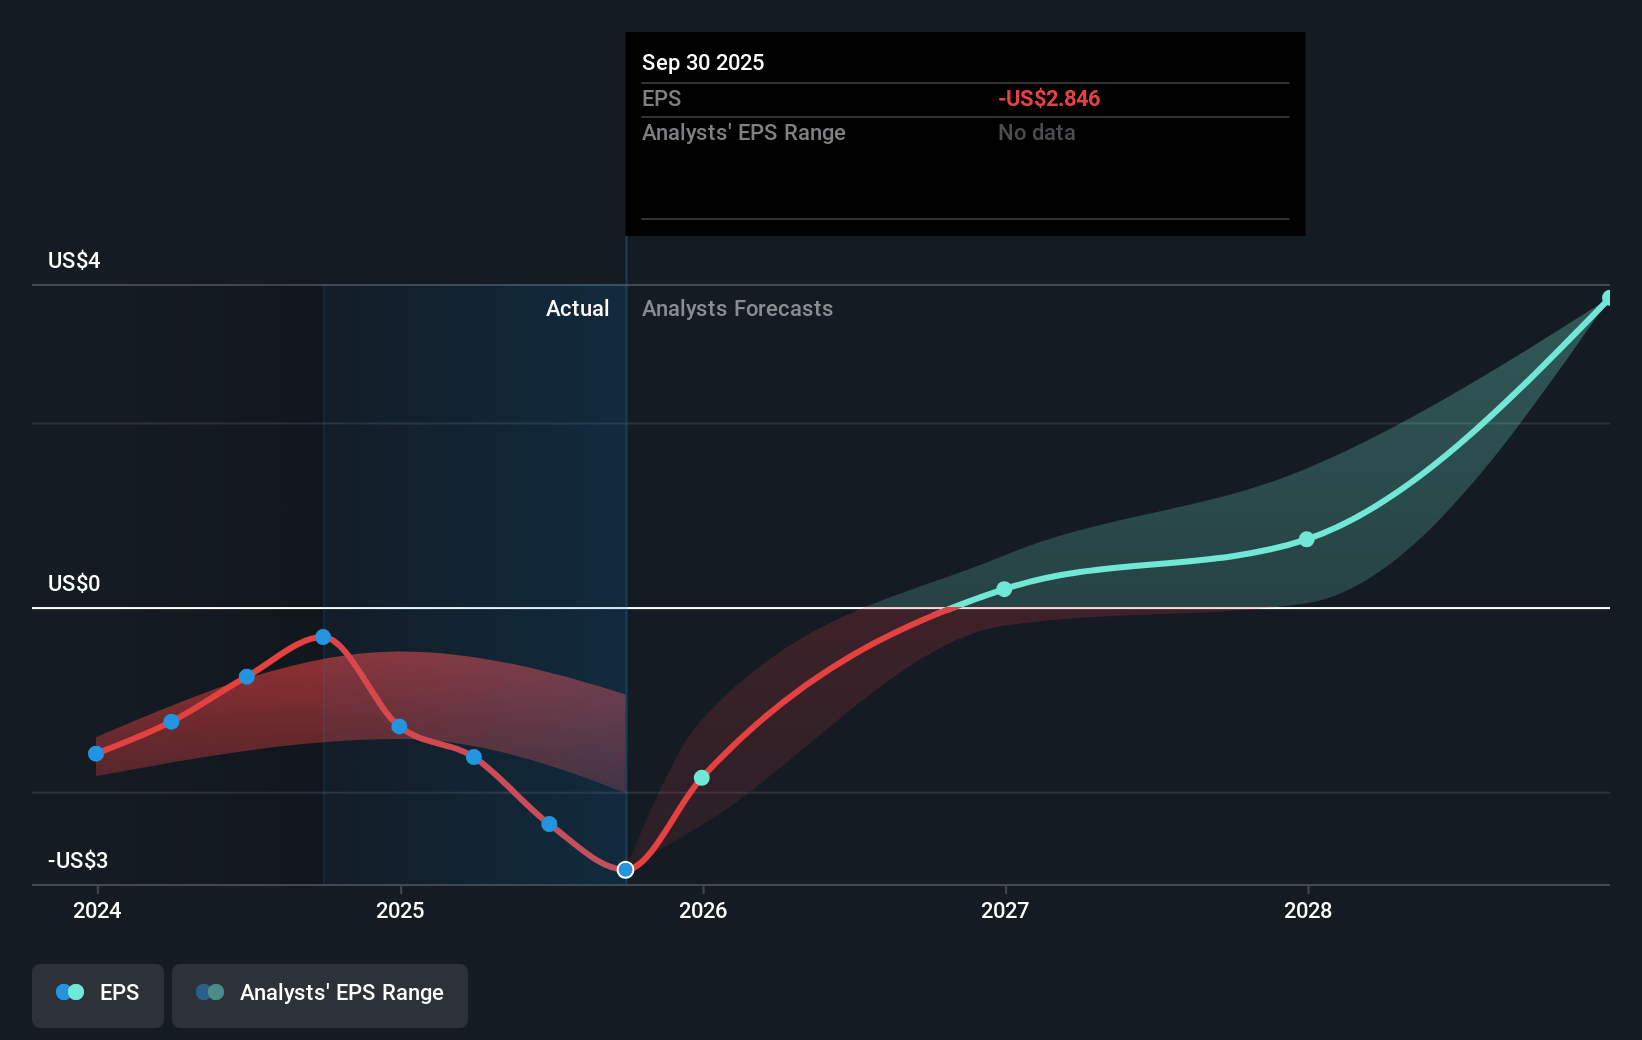Click the forecast data point at 2027
This screenshot has height=1040, width=1642.
click(x=1004, y=590)
